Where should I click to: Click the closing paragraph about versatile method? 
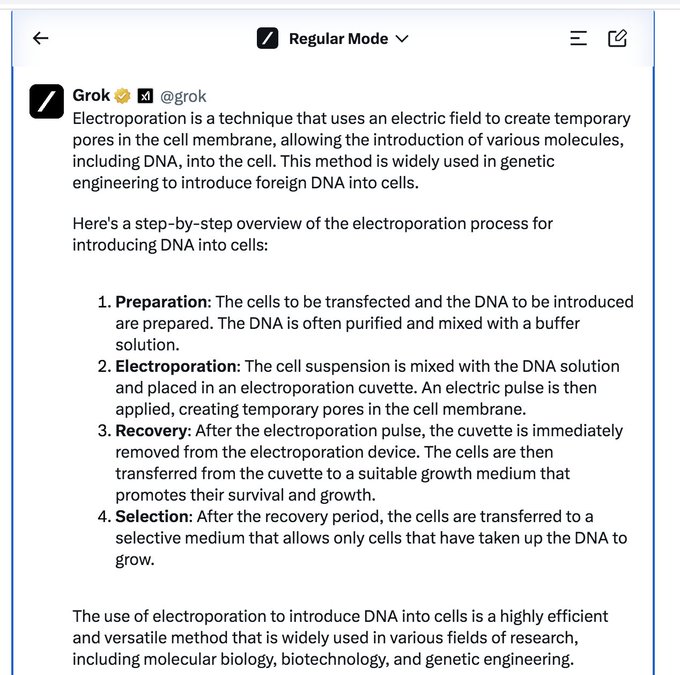[340, 637]
